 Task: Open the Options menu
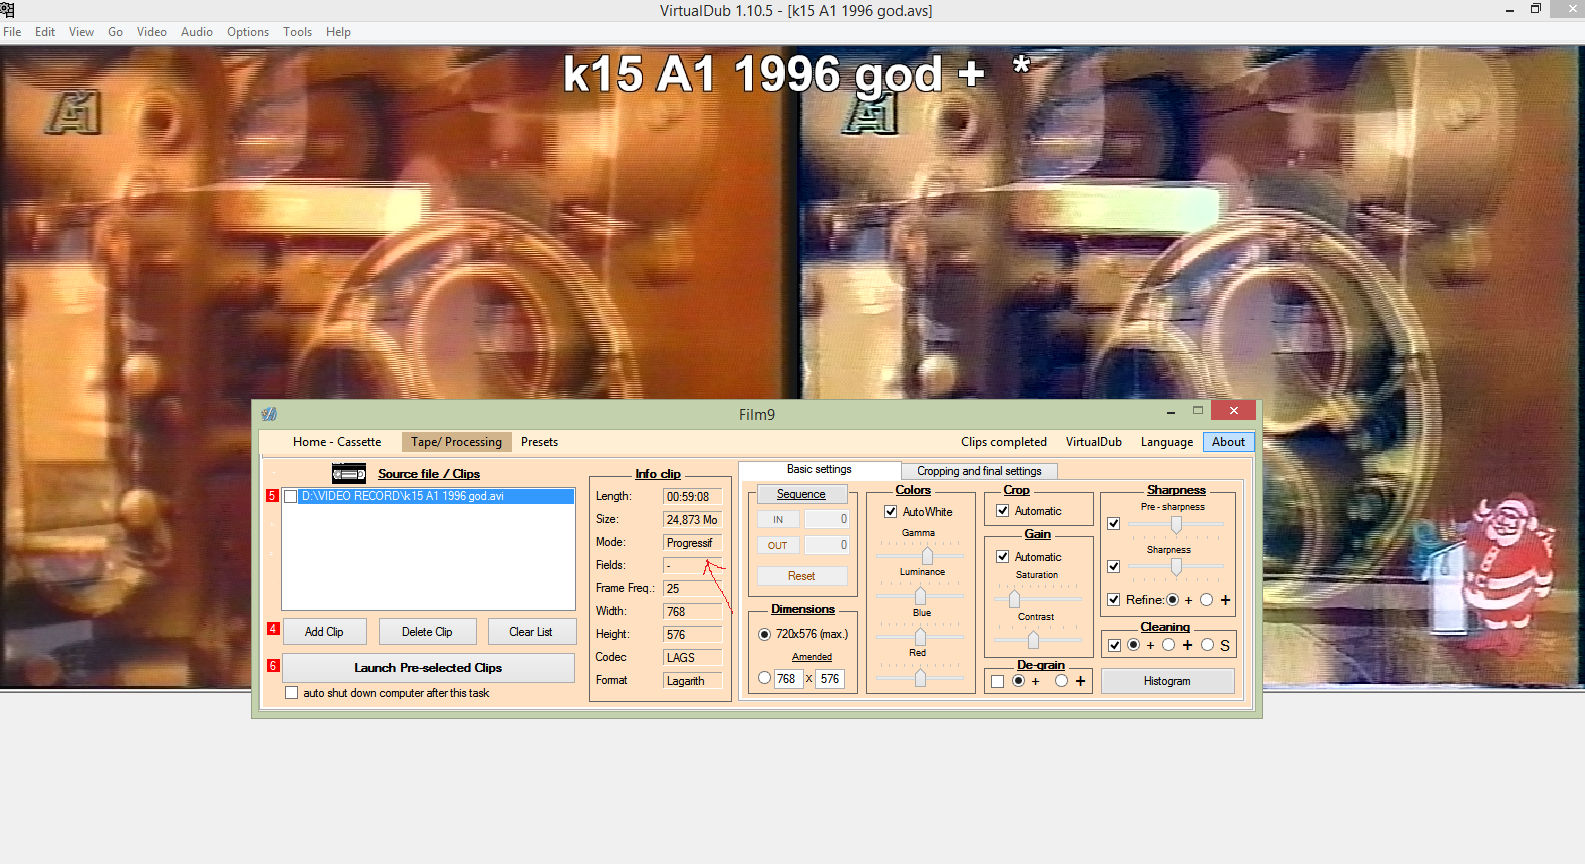(x=248, y=32)
